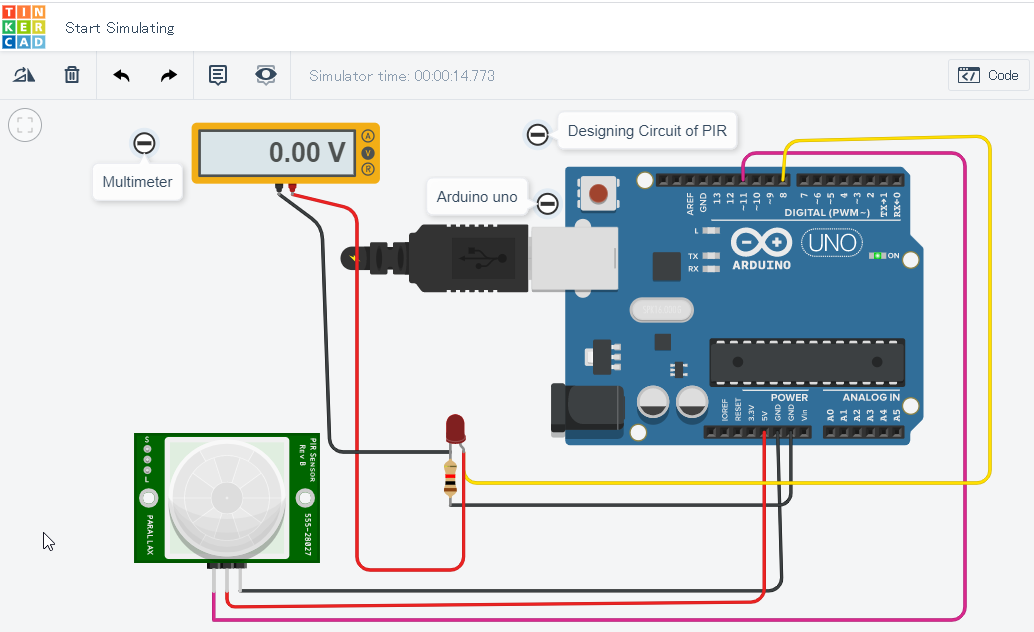Click the Multimeter note label
This screenshot has width=1034, height=632.
pyautogui.click(x=137, y=182)
